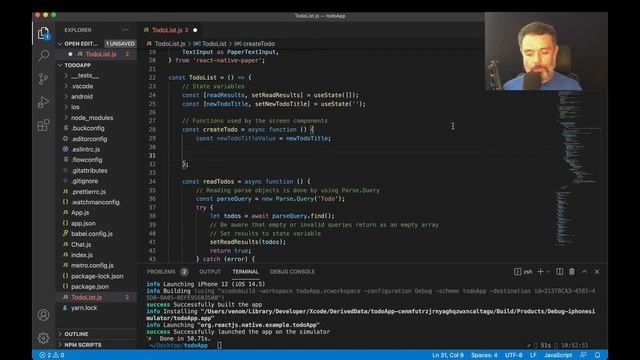Click the unsaved dot on TodoList.js tab
The height and width of the screenshot is (360, 640).
click(x=195, y=30)
